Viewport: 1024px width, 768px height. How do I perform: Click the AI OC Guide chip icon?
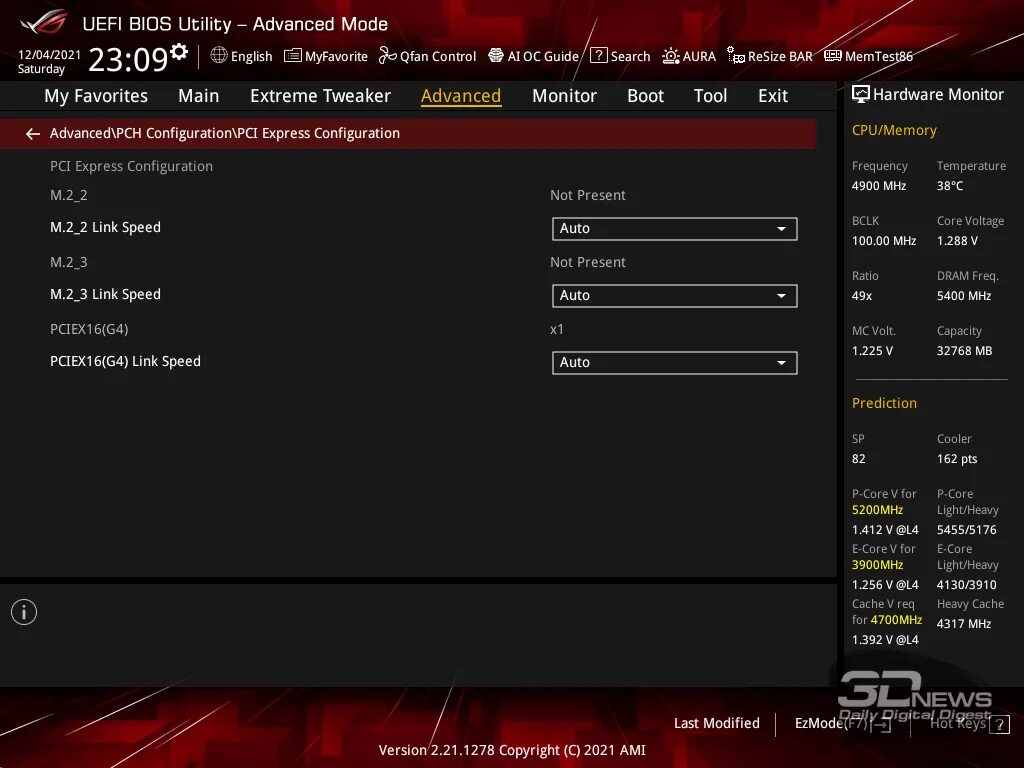coord(496,56)
